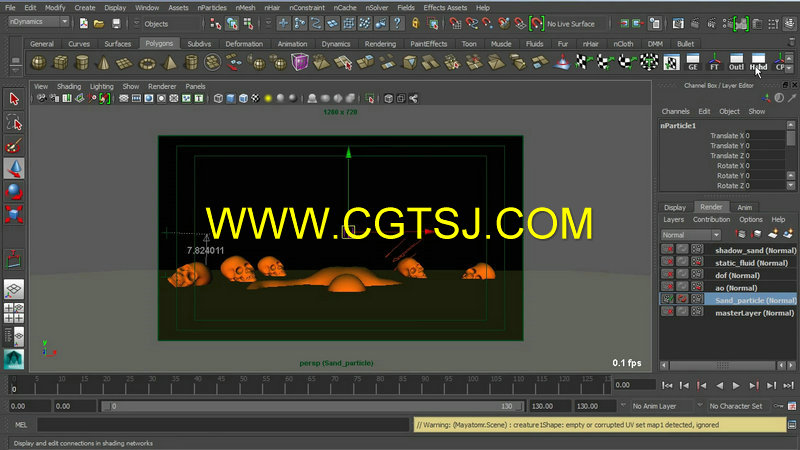Image resolution: width=800 pixels, height=450 pixels.
Task: Open the Contribution layer menu
Action: 711,219
